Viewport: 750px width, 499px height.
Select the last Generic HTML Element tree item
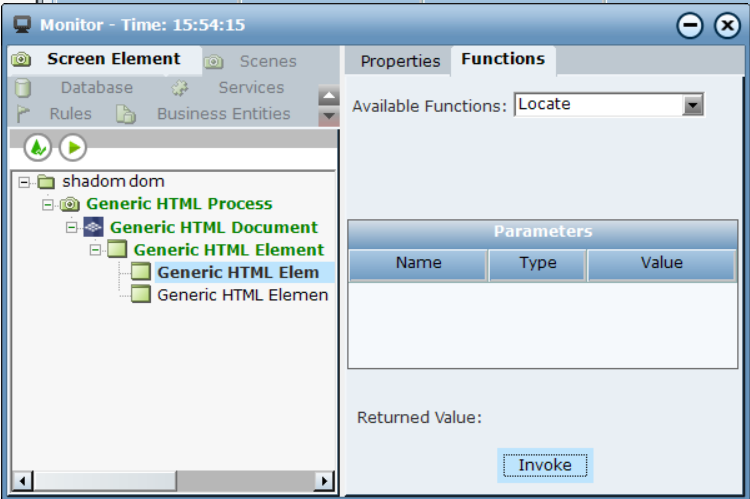242,295
